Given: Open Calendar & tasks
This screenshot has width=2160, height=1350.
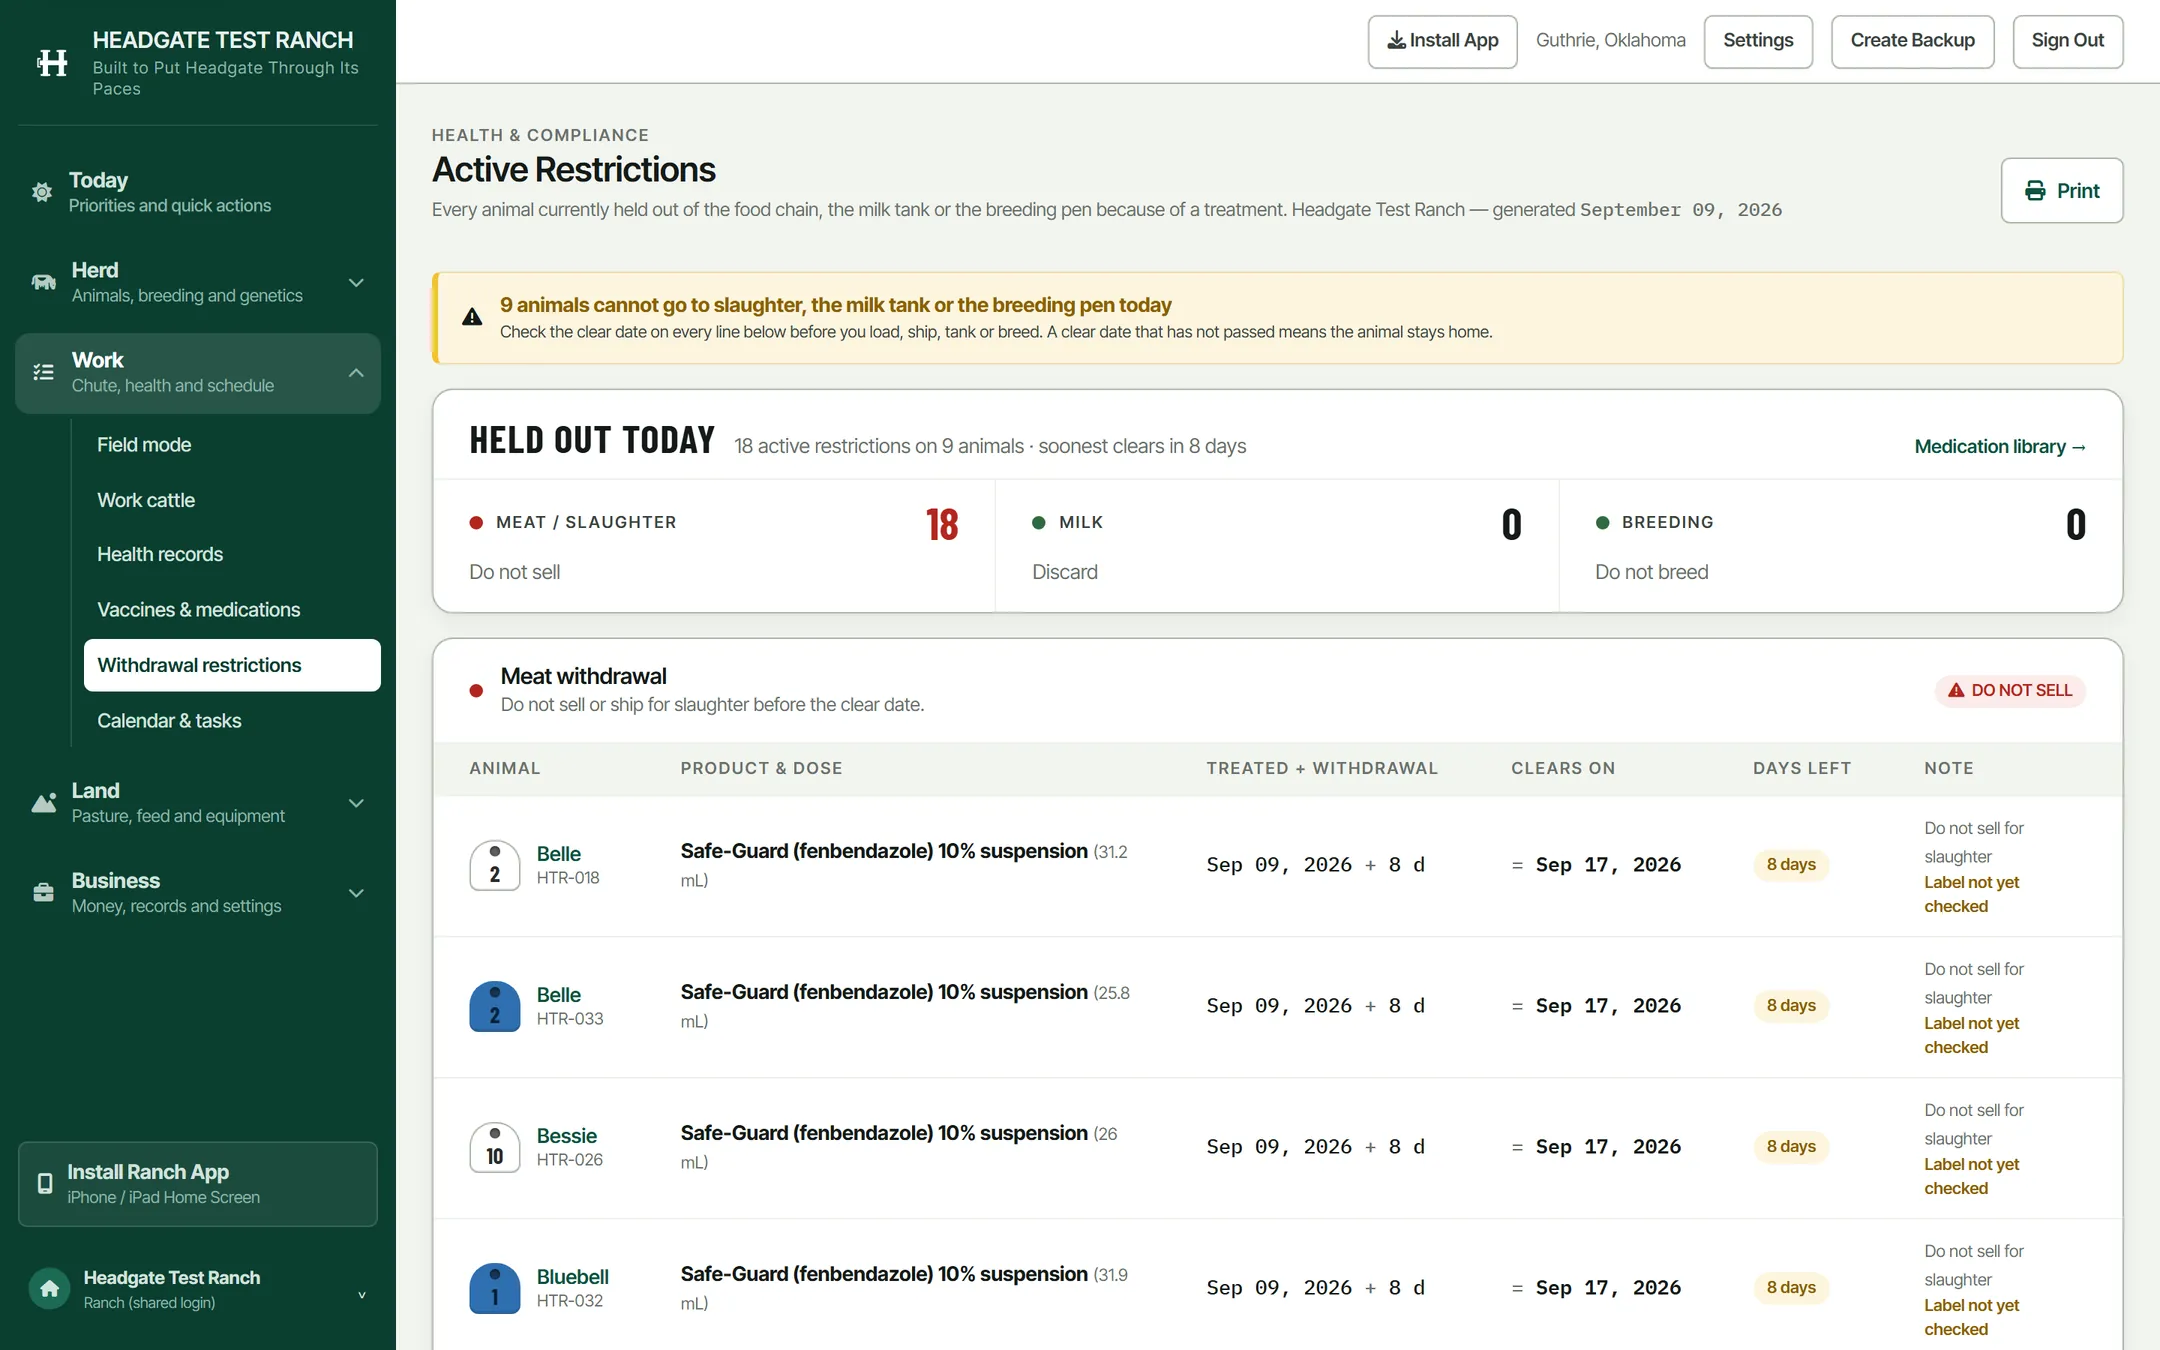Looking at the screenshot, I should 232,721.
